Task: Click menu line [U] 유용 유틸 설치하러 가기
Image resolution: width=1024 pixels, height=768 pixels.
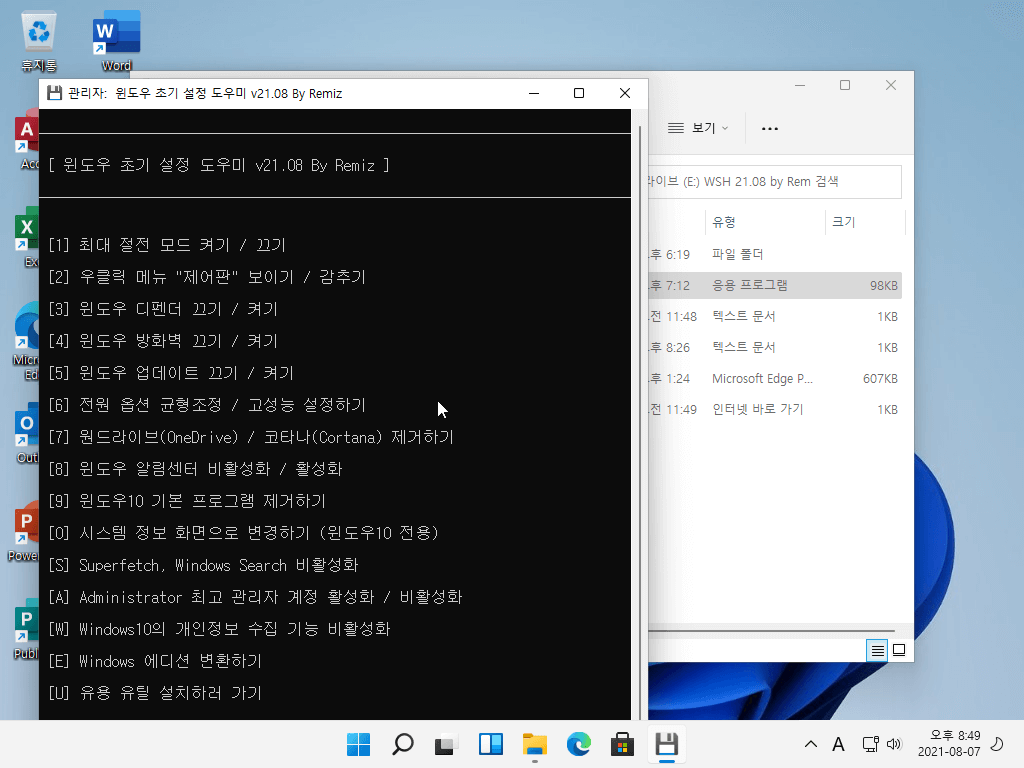Action: pyautogui.click(x=155, y=693)
